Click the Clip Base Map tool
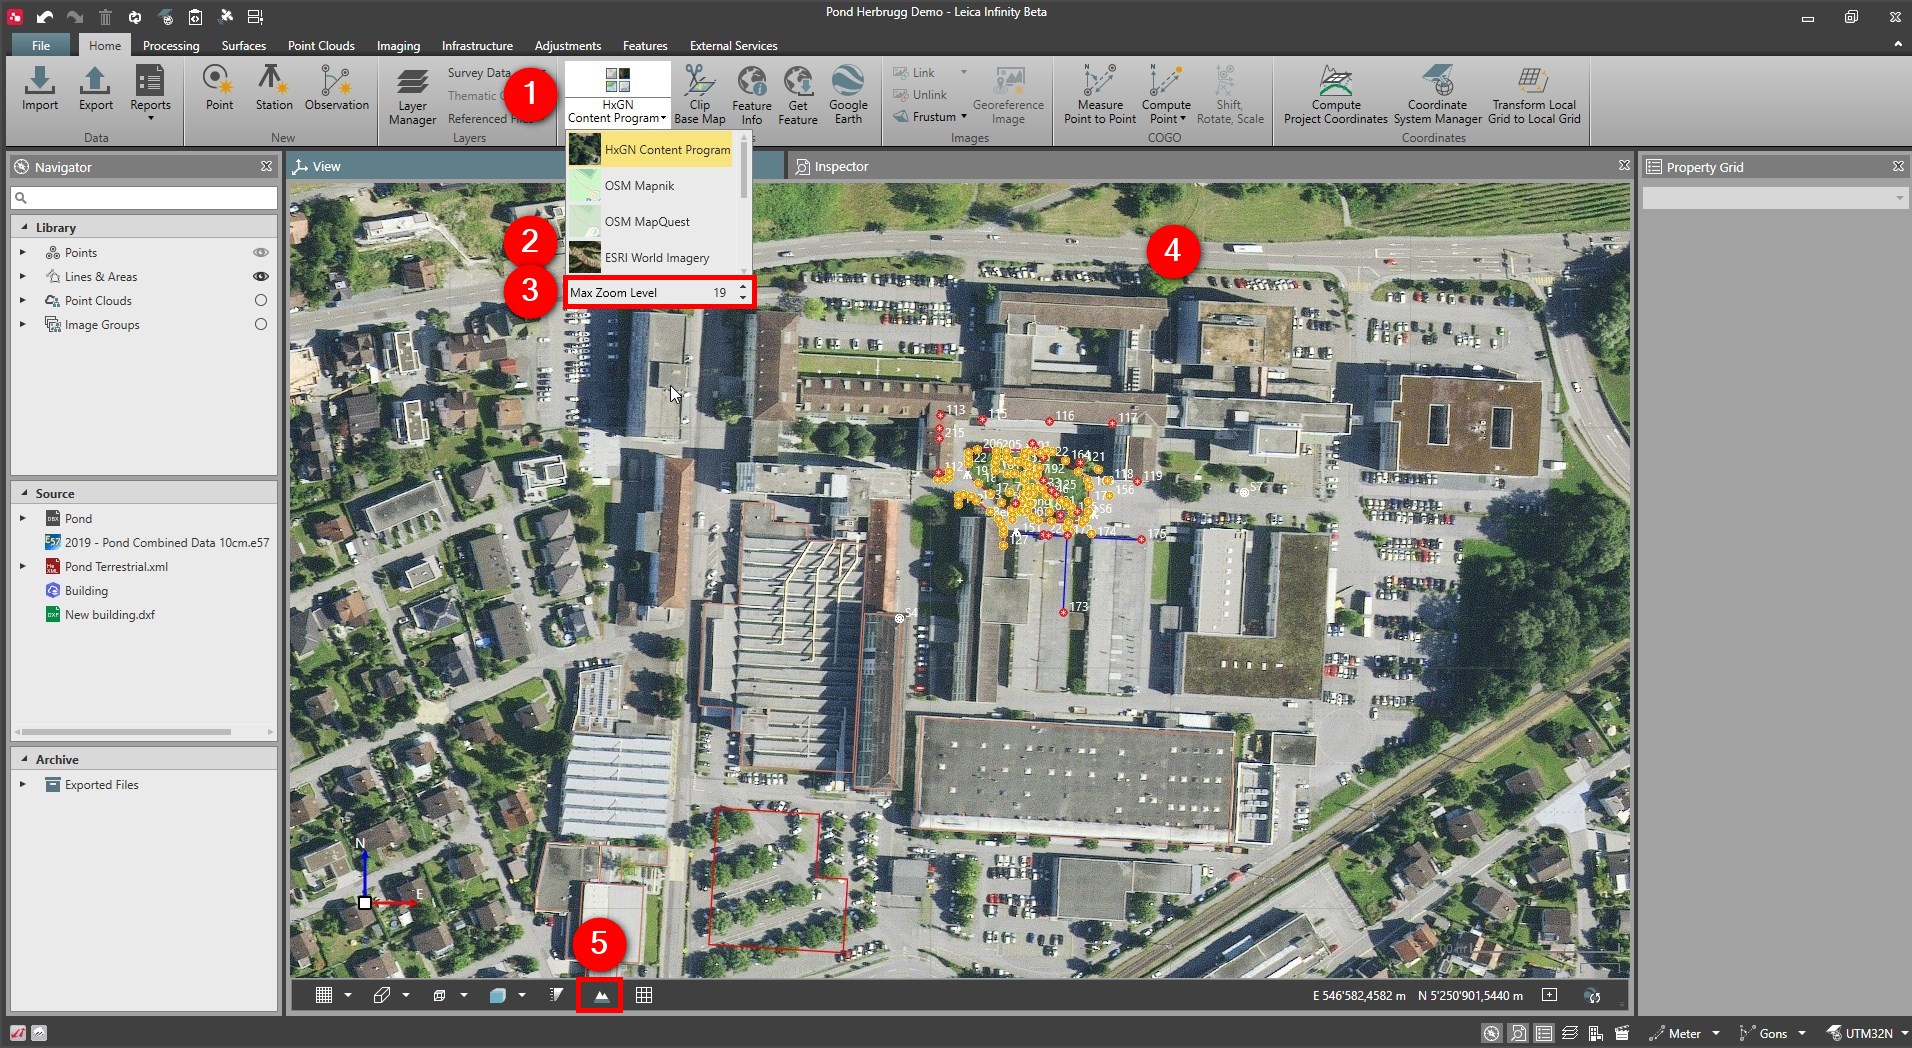The width and height of the screenshot is (1912, 1048). [700, 95]
